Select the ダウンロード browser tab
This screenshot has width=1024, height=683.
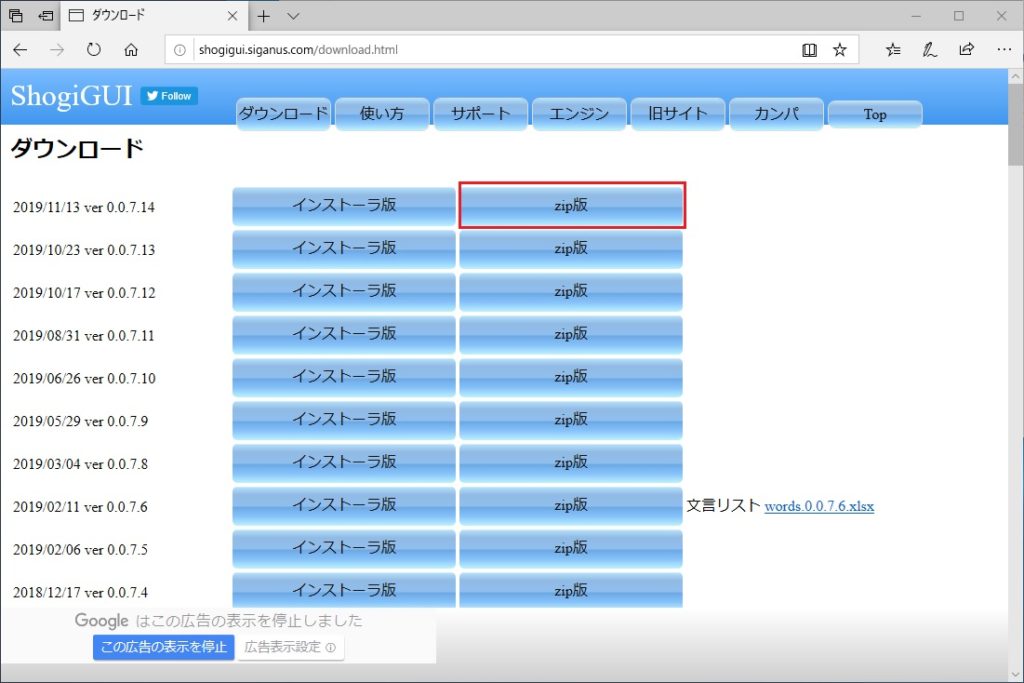click(x=153, y=16)
